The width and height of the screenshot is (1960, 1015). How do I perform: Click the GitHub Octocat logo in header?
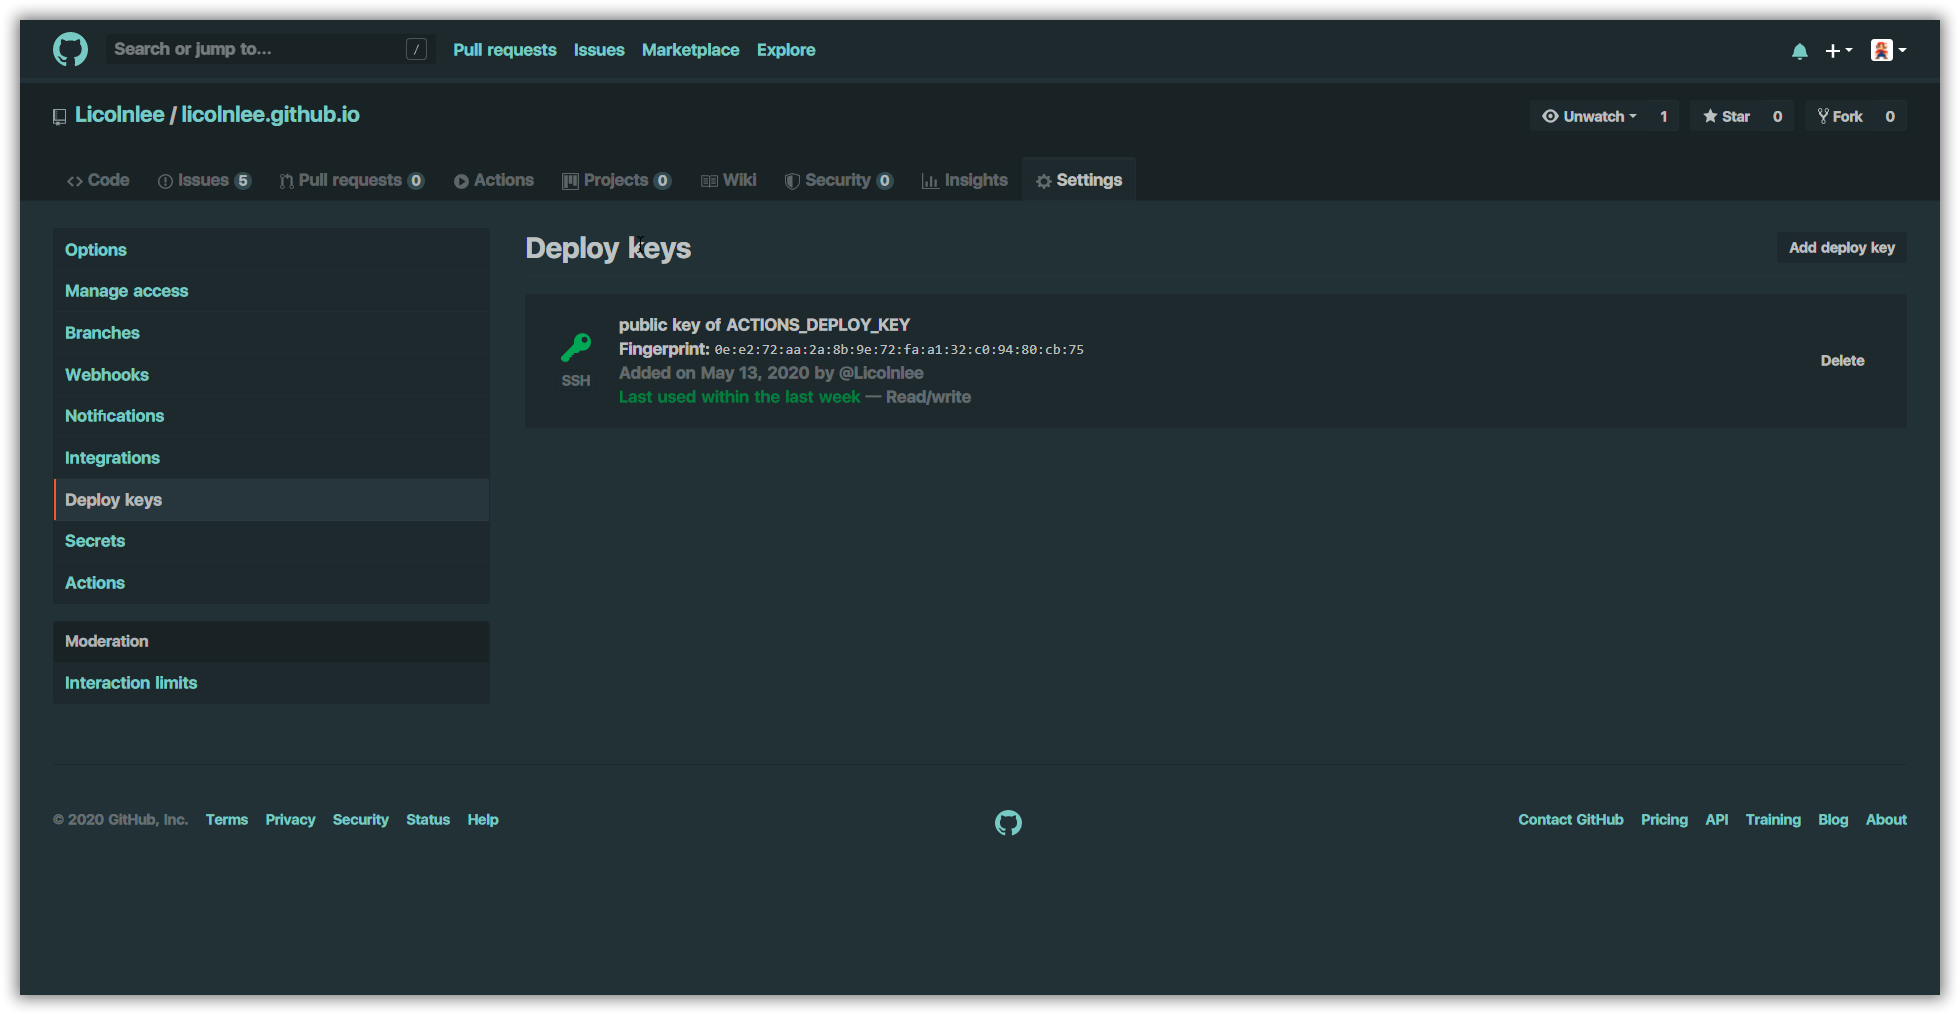[70, 49]
